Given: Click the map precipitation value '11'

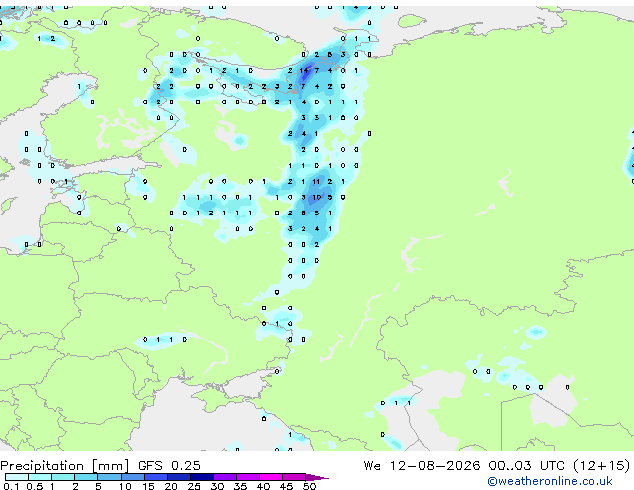Looking at the screenshot, I should (316, 182).
